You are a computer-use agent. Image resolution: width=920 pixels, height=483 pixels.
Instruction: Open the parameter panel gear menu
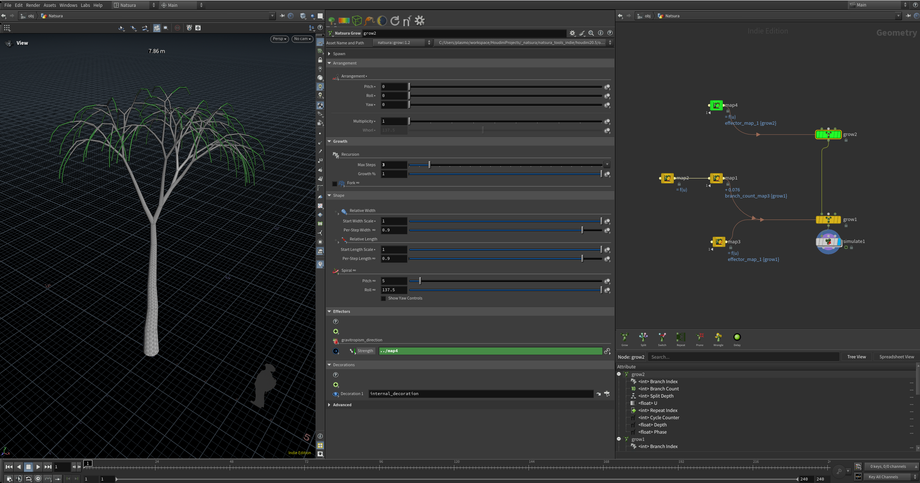pos(572,33)
